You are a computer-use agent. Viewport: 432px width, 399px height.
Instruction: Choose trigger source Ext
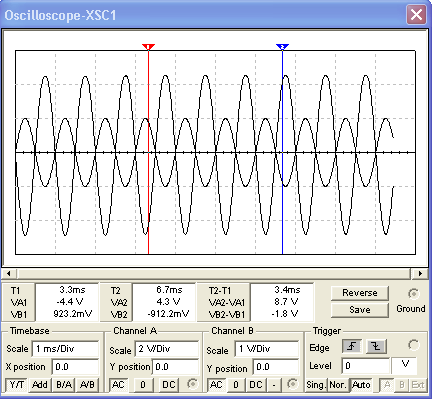(x=418, y=385)
